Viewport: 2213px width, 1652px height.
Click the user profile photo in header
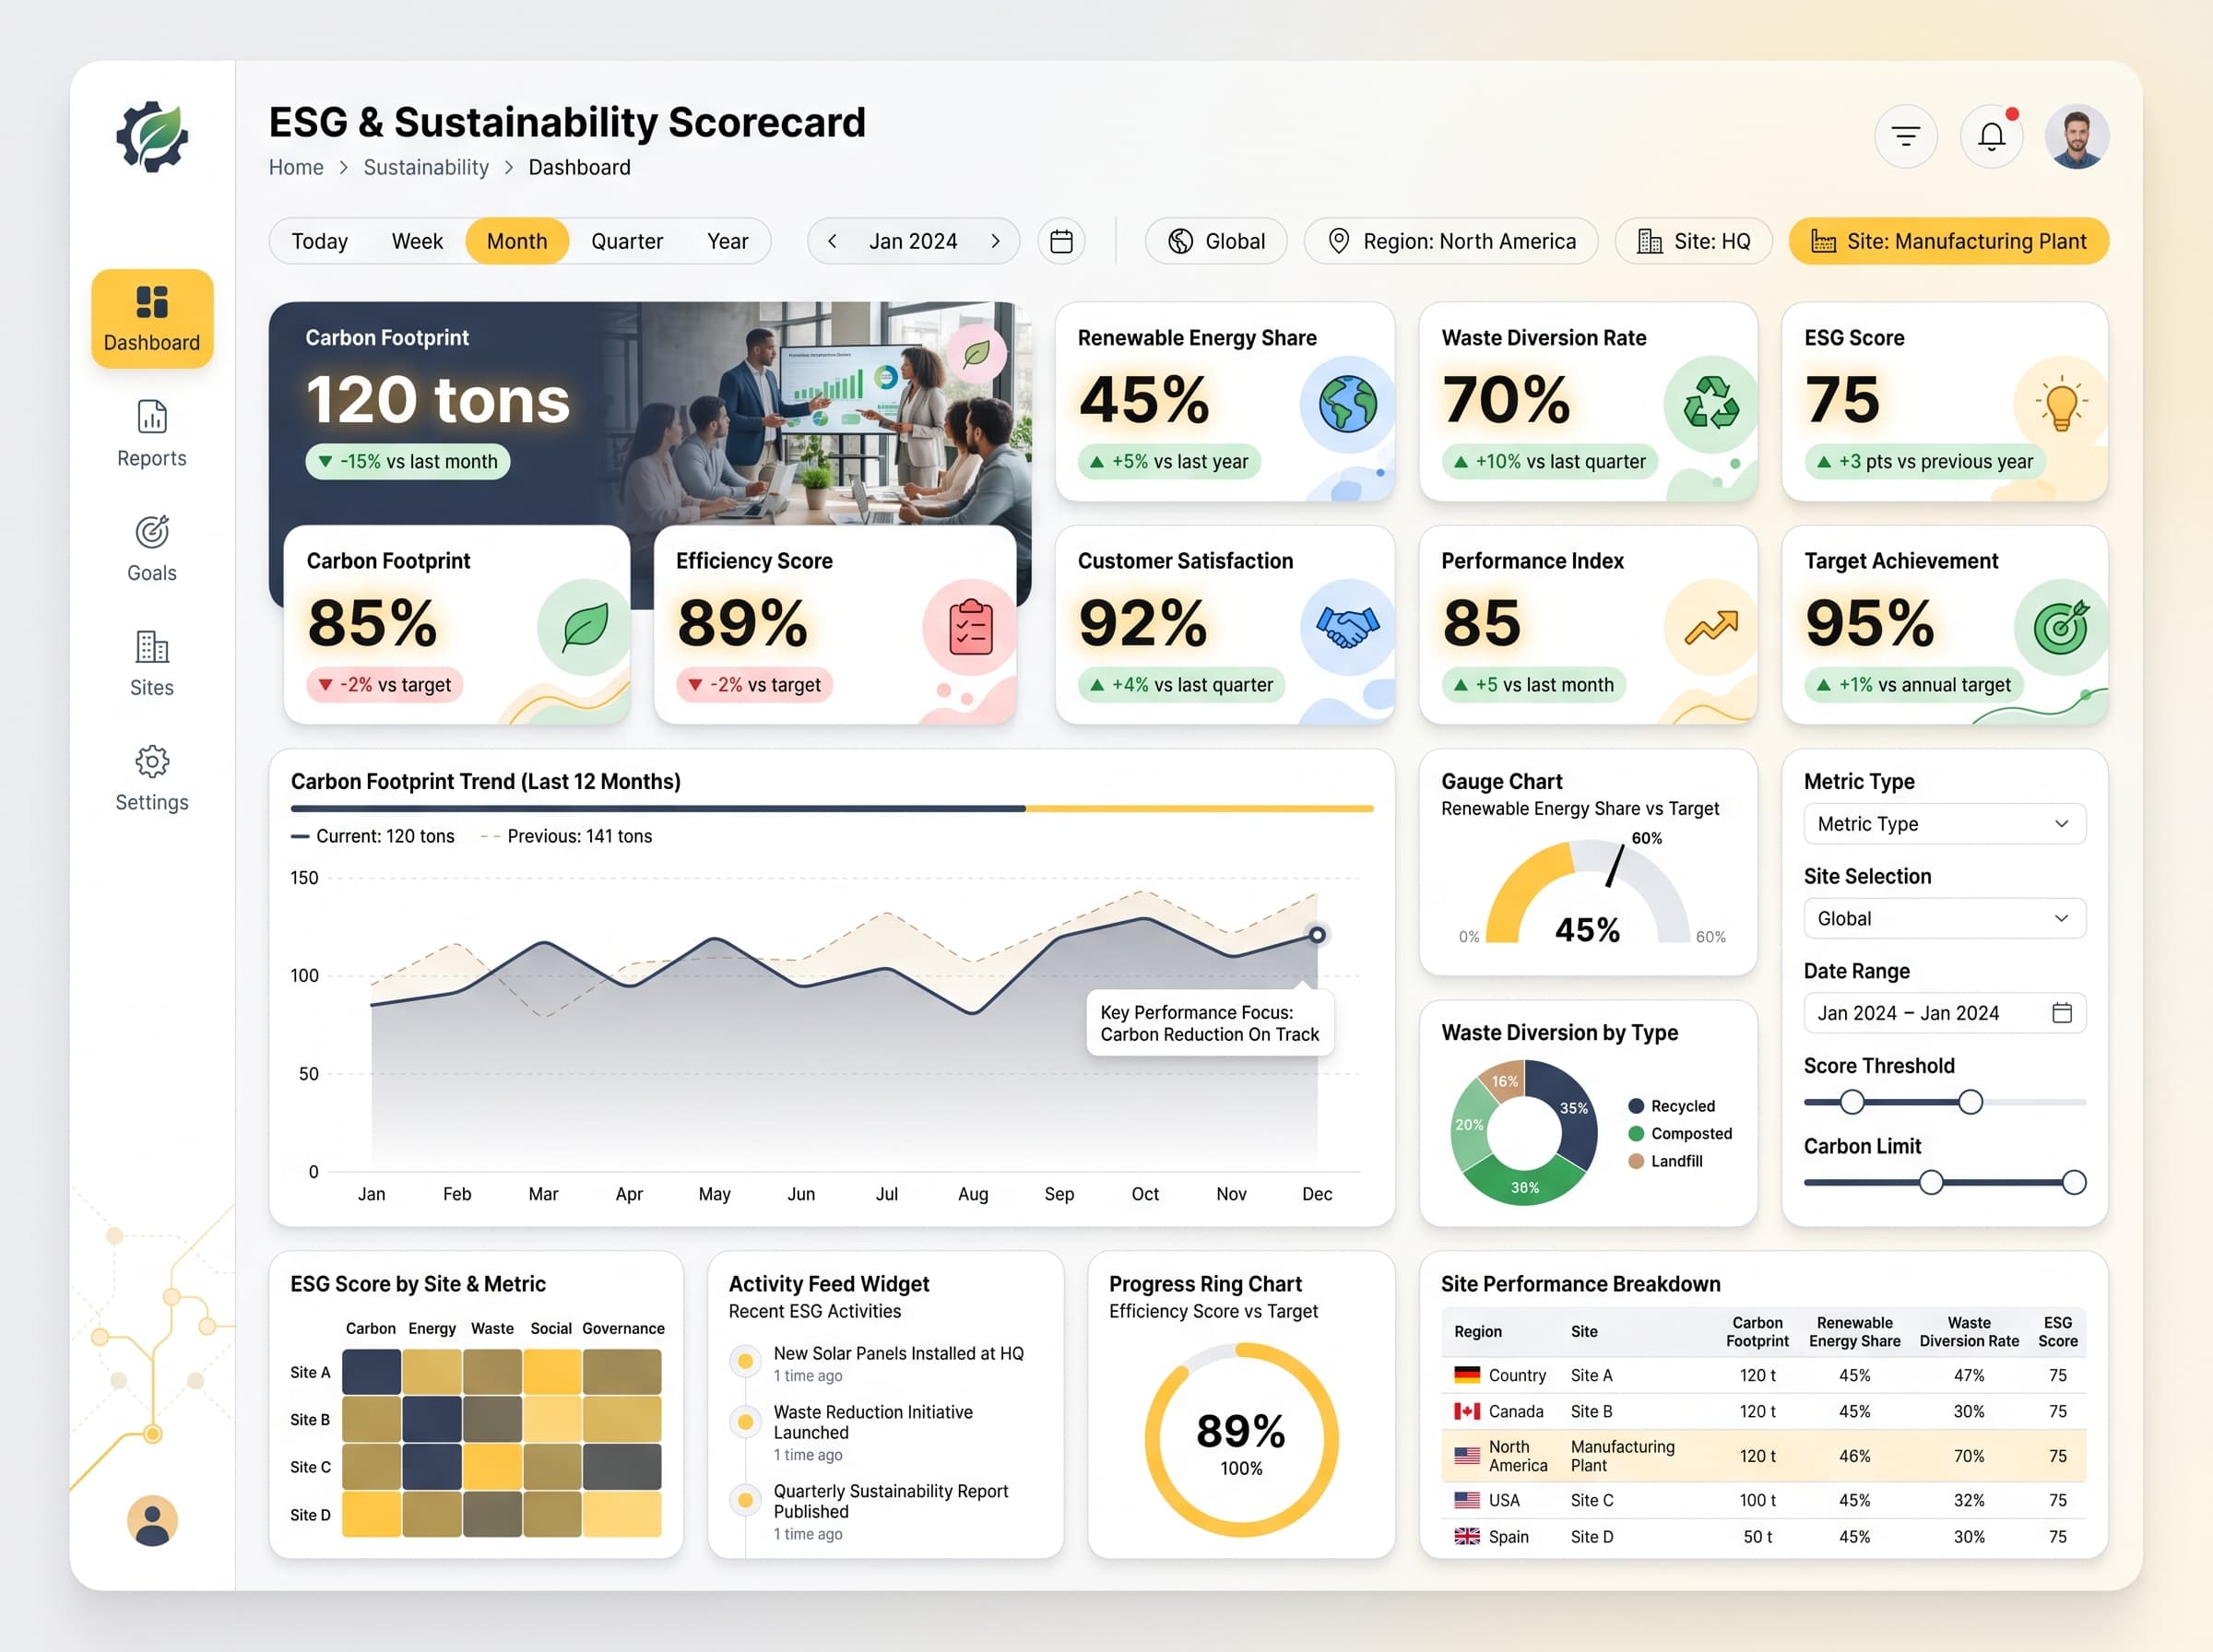[2077, 137]
